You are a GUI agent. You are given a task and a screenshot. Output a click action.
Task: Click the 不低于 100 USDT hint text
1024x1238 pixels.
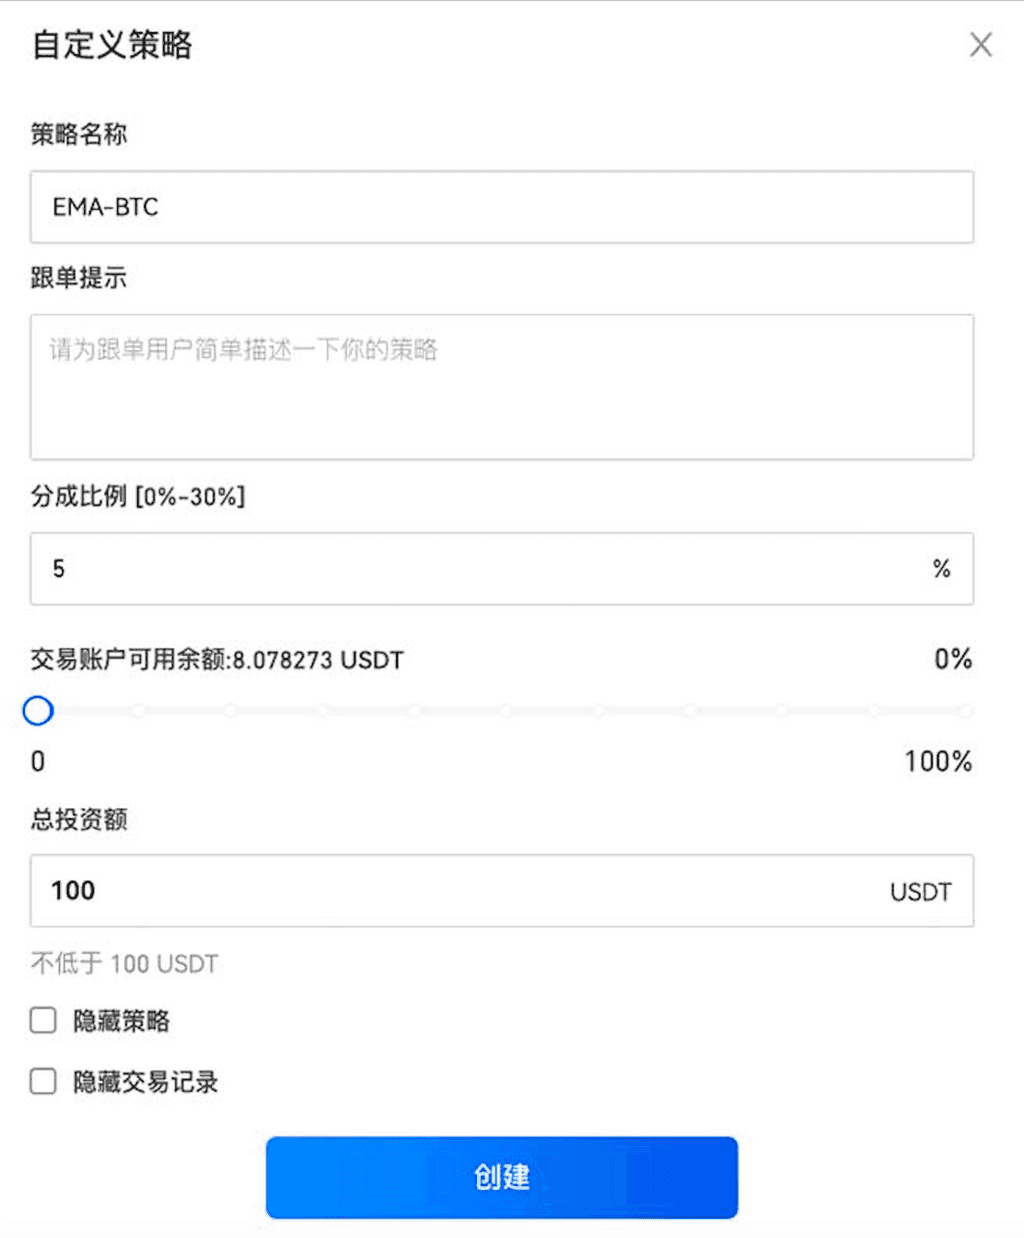pos(124,964)
